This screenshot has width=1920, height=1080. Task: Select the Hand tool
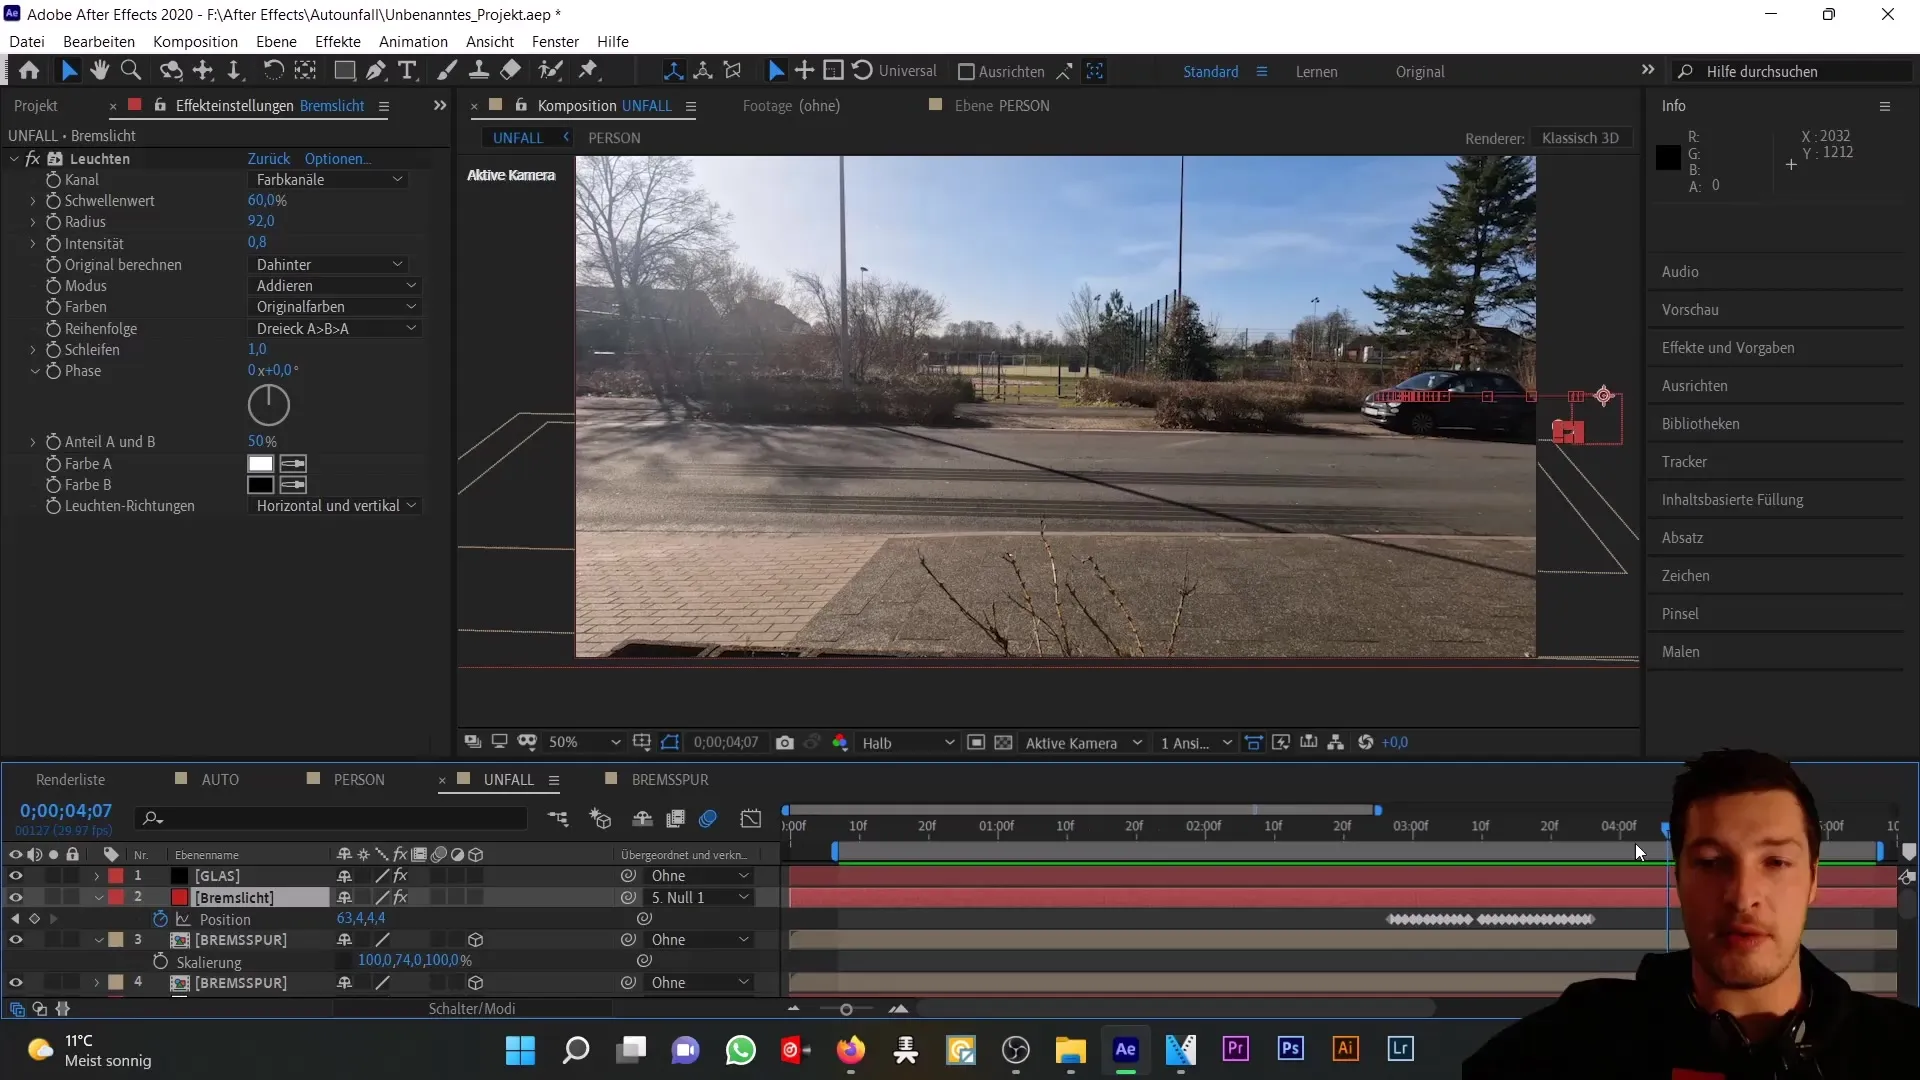click(99, 71)
